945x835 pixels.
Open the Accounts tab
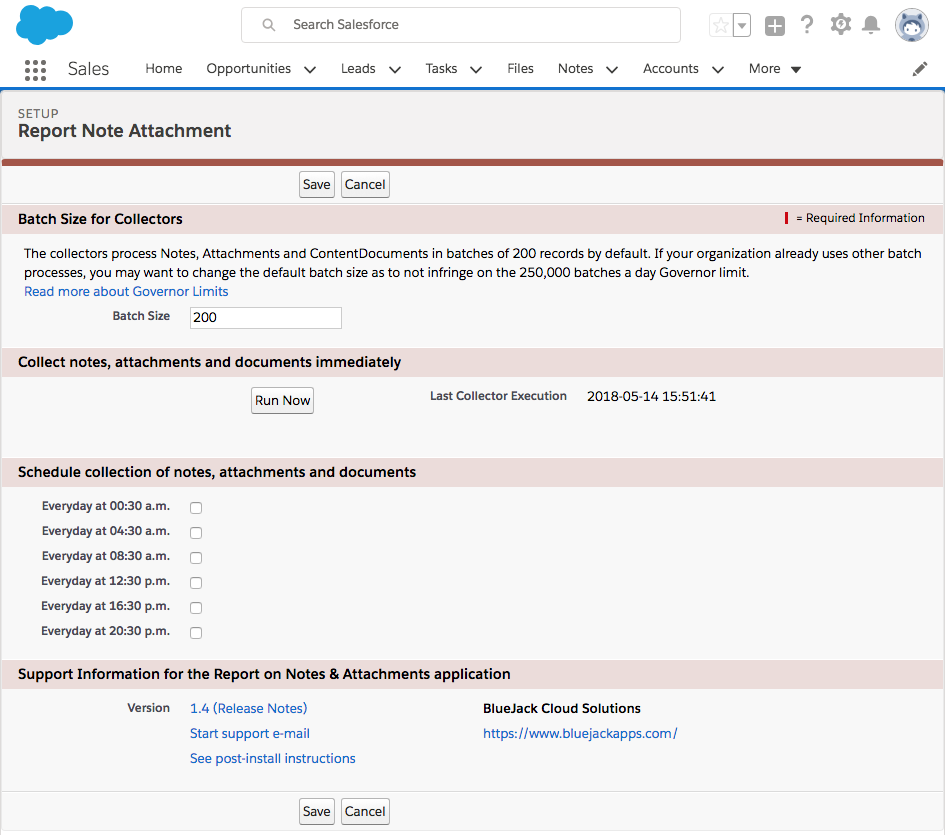click(x=671, y=69)
